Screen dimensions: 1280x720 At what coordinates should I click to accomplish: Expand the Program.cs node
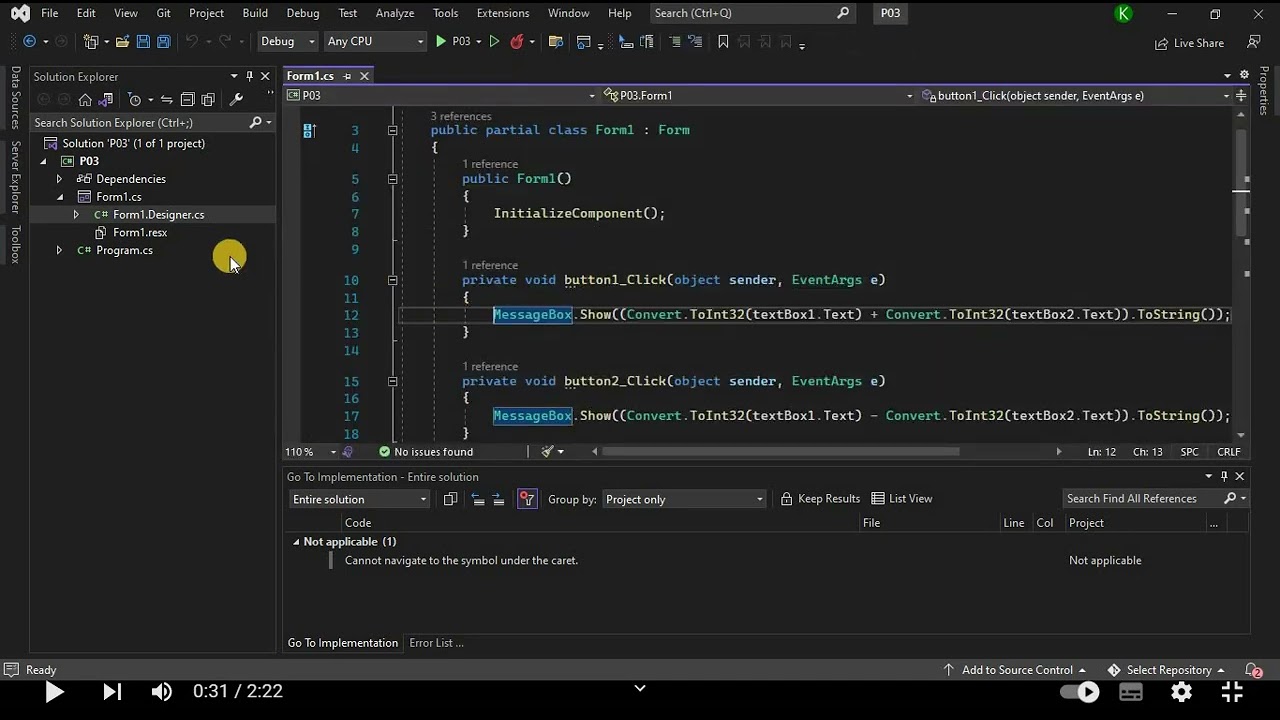pyautogui.click(x=59, y=251)
